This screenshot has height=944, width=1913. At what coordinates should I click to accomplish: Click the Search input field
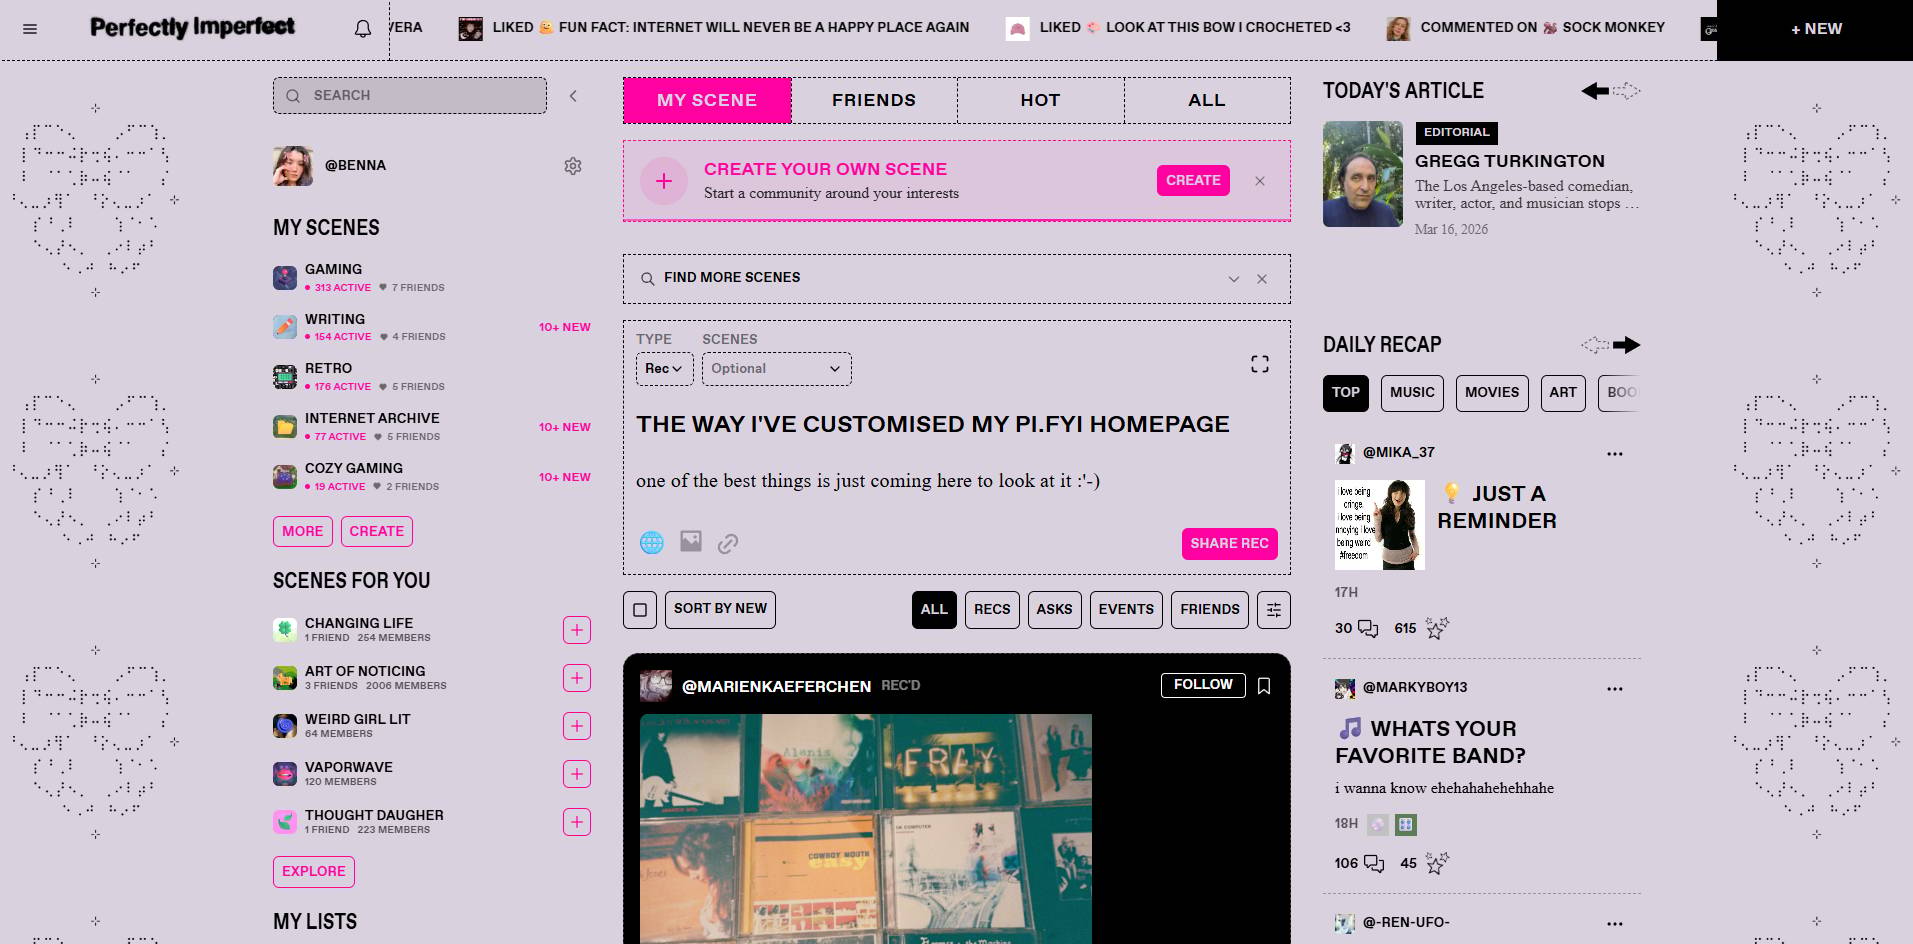tap(410, 96)
